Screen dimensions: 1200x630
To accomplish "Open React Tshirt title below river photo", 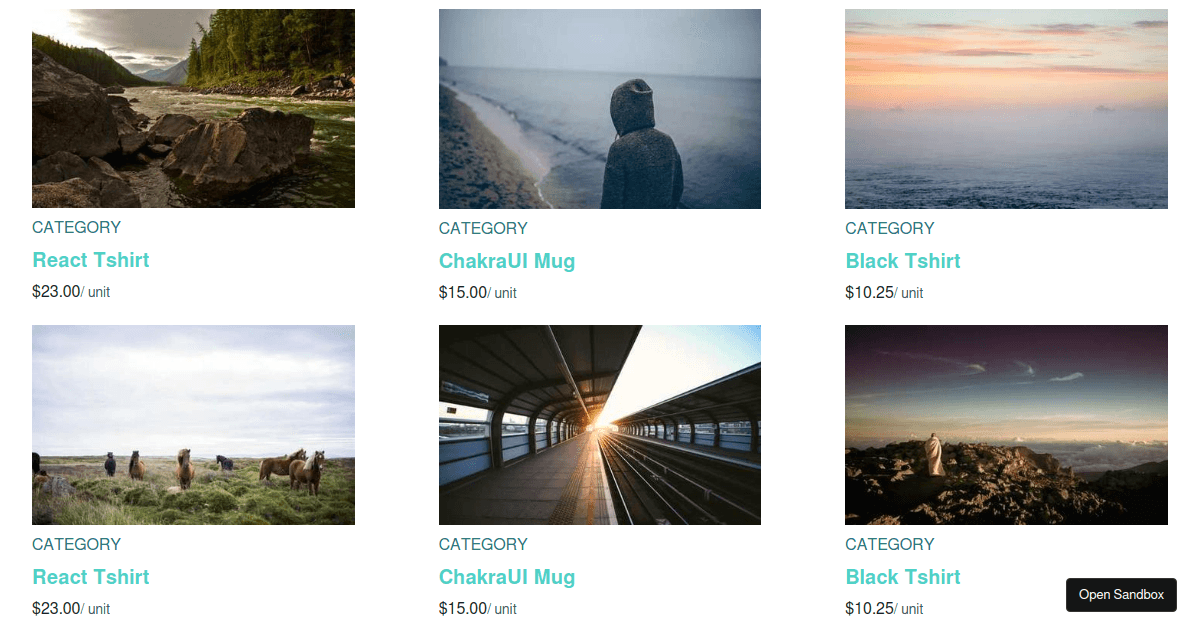I will click(91, 260).
